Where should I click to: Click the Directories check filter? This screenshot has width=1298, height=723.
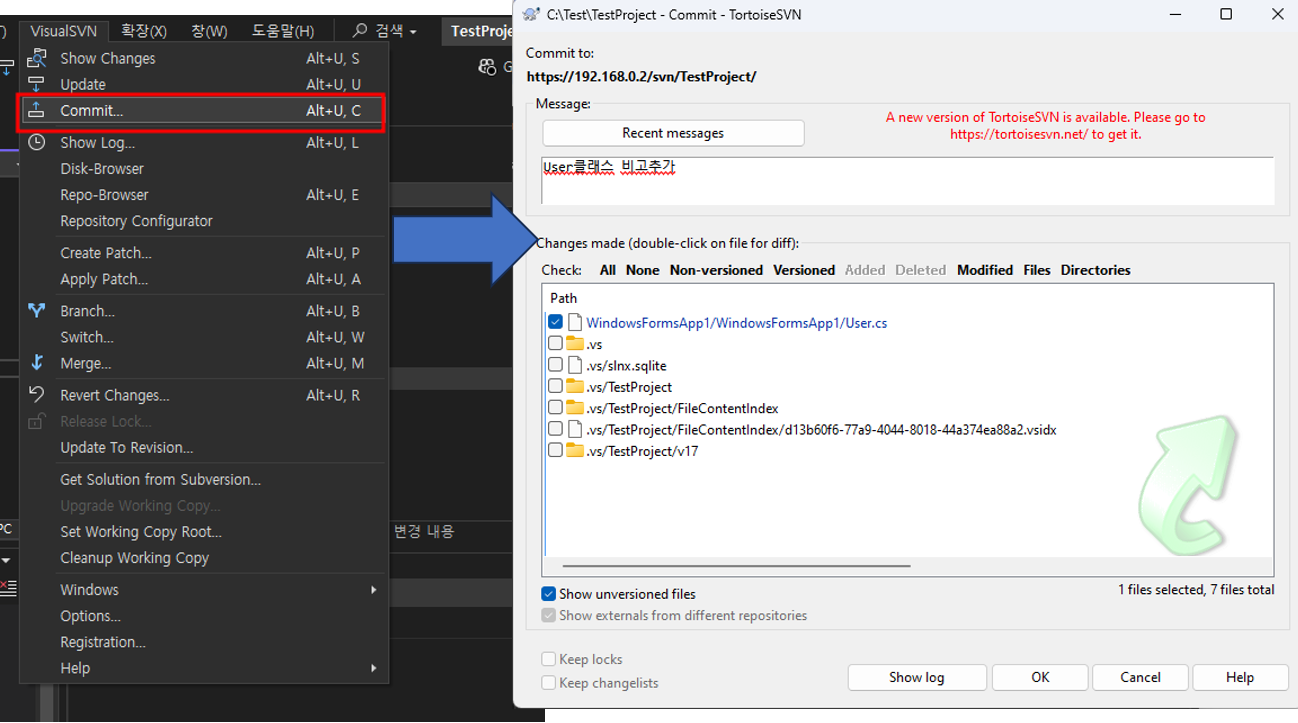point(1096,270)
